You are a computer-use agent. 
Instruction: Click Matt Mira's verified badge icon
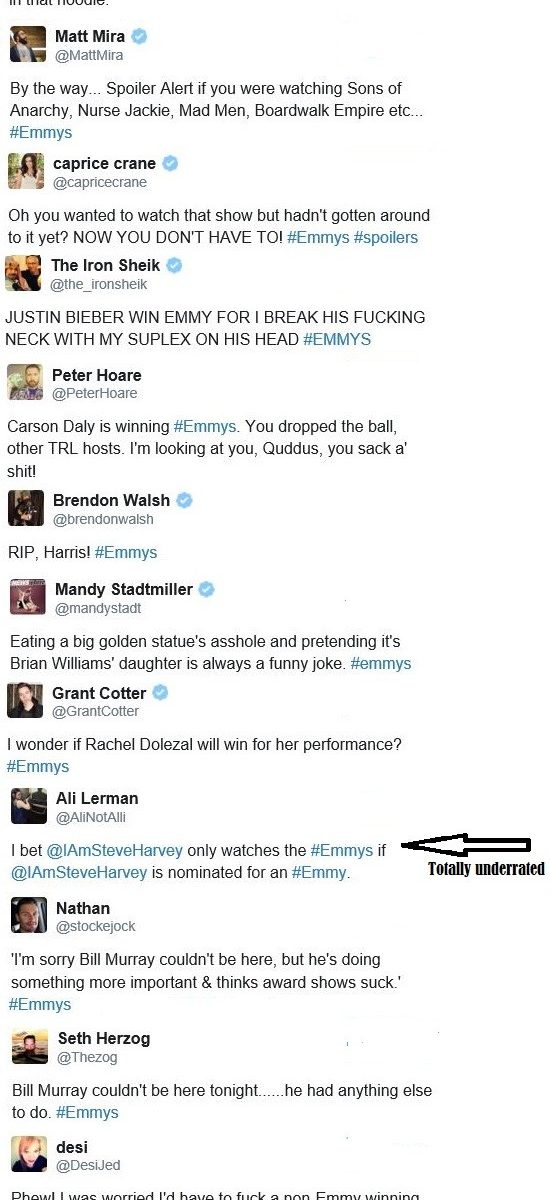[x=140, y=37]
